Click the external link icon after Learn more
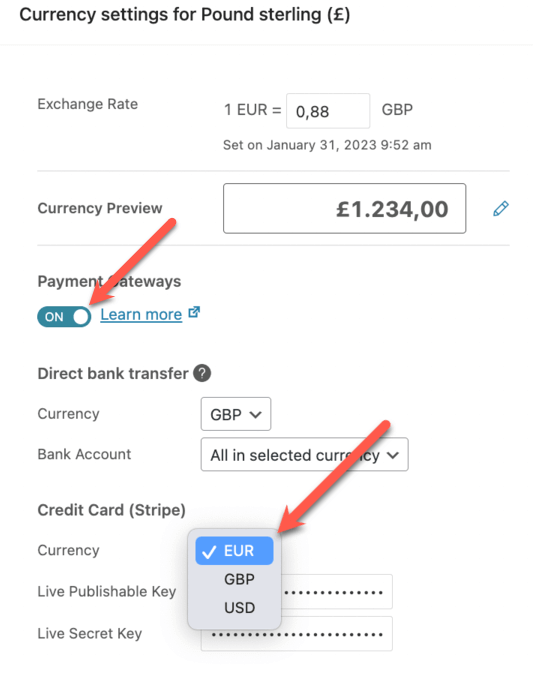This screenshot has width=533, height=675. tap(194, 312)
